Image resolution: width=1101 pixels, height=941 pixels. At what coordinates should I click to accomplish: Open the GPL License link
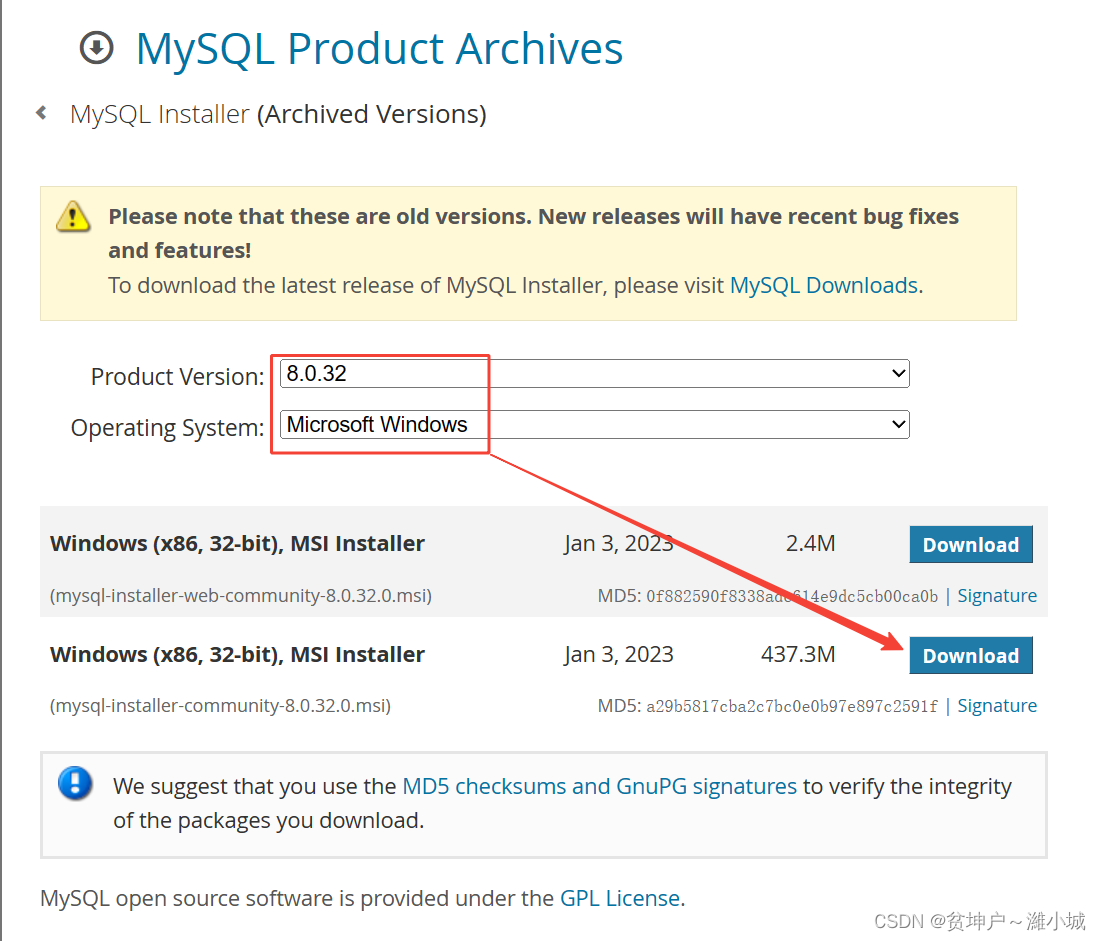pos(620,898)
